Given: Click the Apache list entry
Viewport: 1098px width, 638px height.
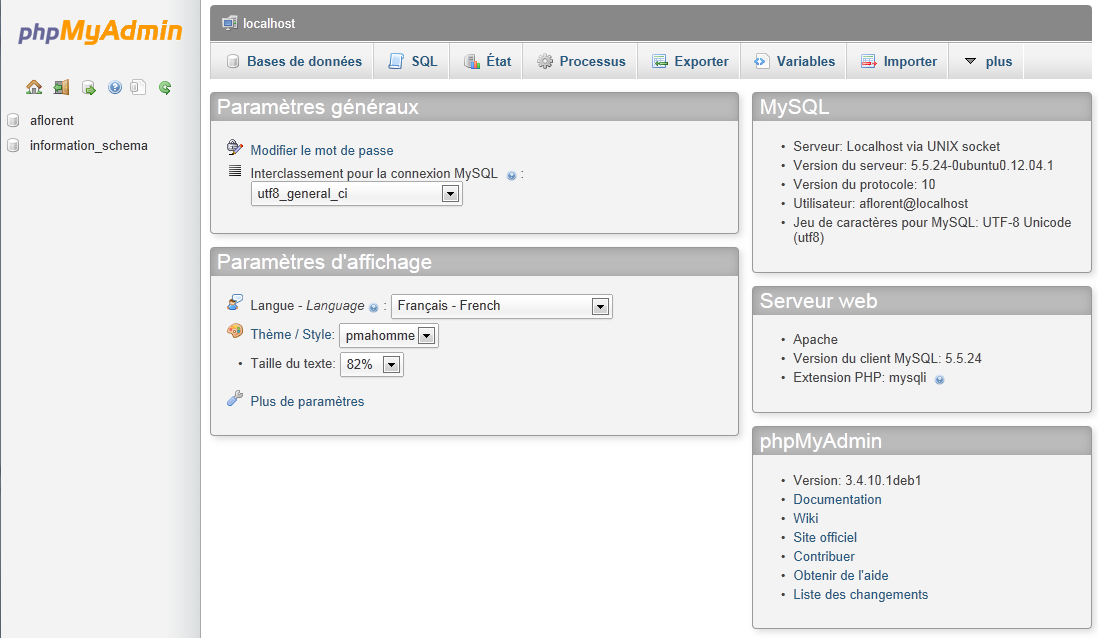Looking at the screenshot, I should pyautogui.click(x=815, y=339).
